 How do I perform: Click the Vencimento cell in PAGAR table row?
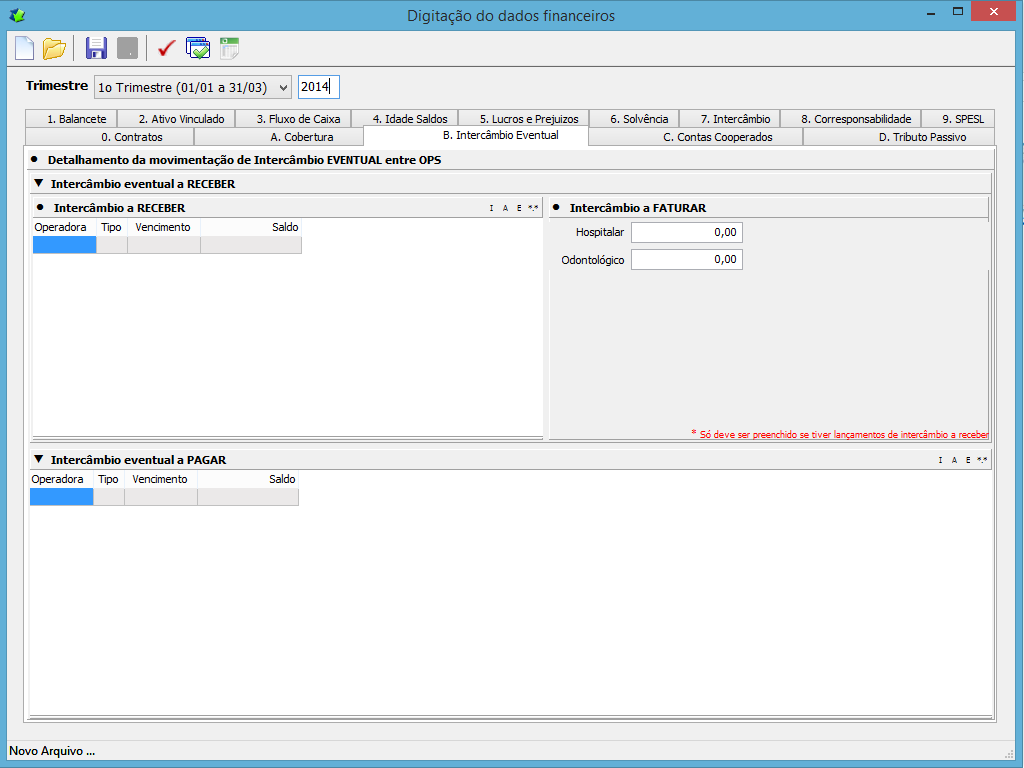161,497
